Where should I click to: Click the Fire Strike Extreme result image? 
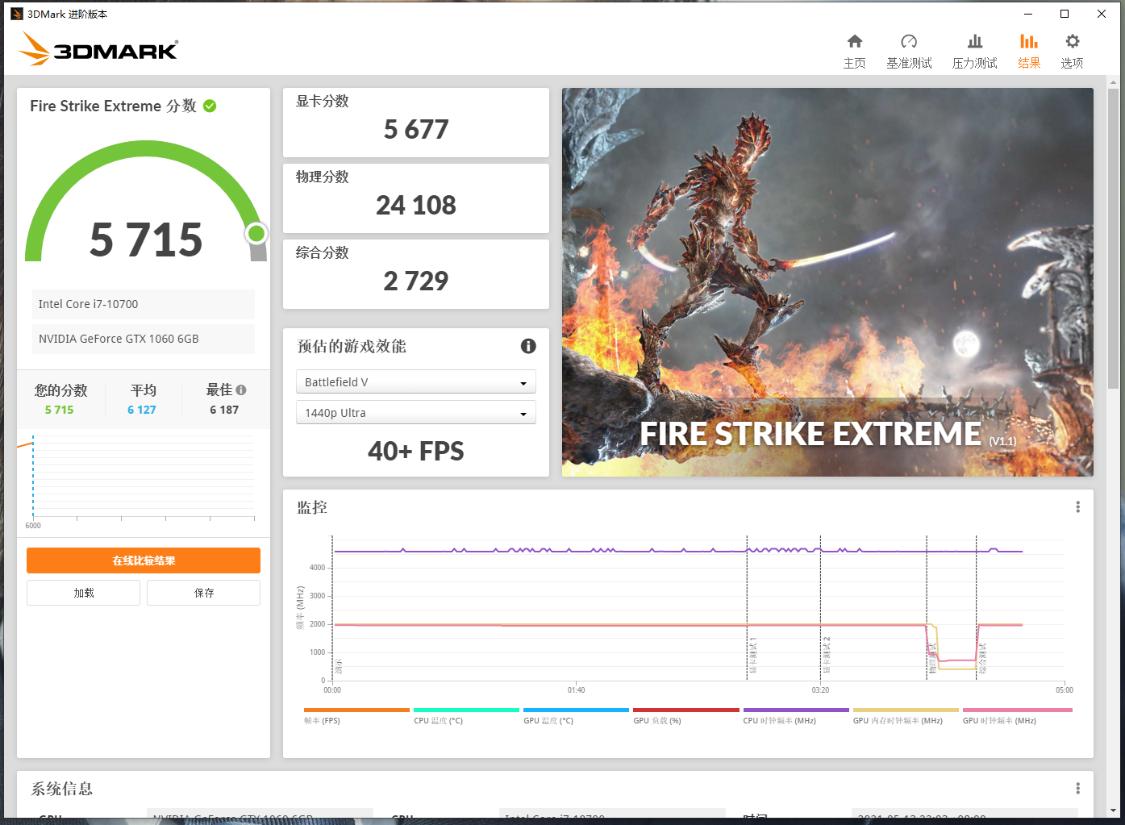coord(825,281)
